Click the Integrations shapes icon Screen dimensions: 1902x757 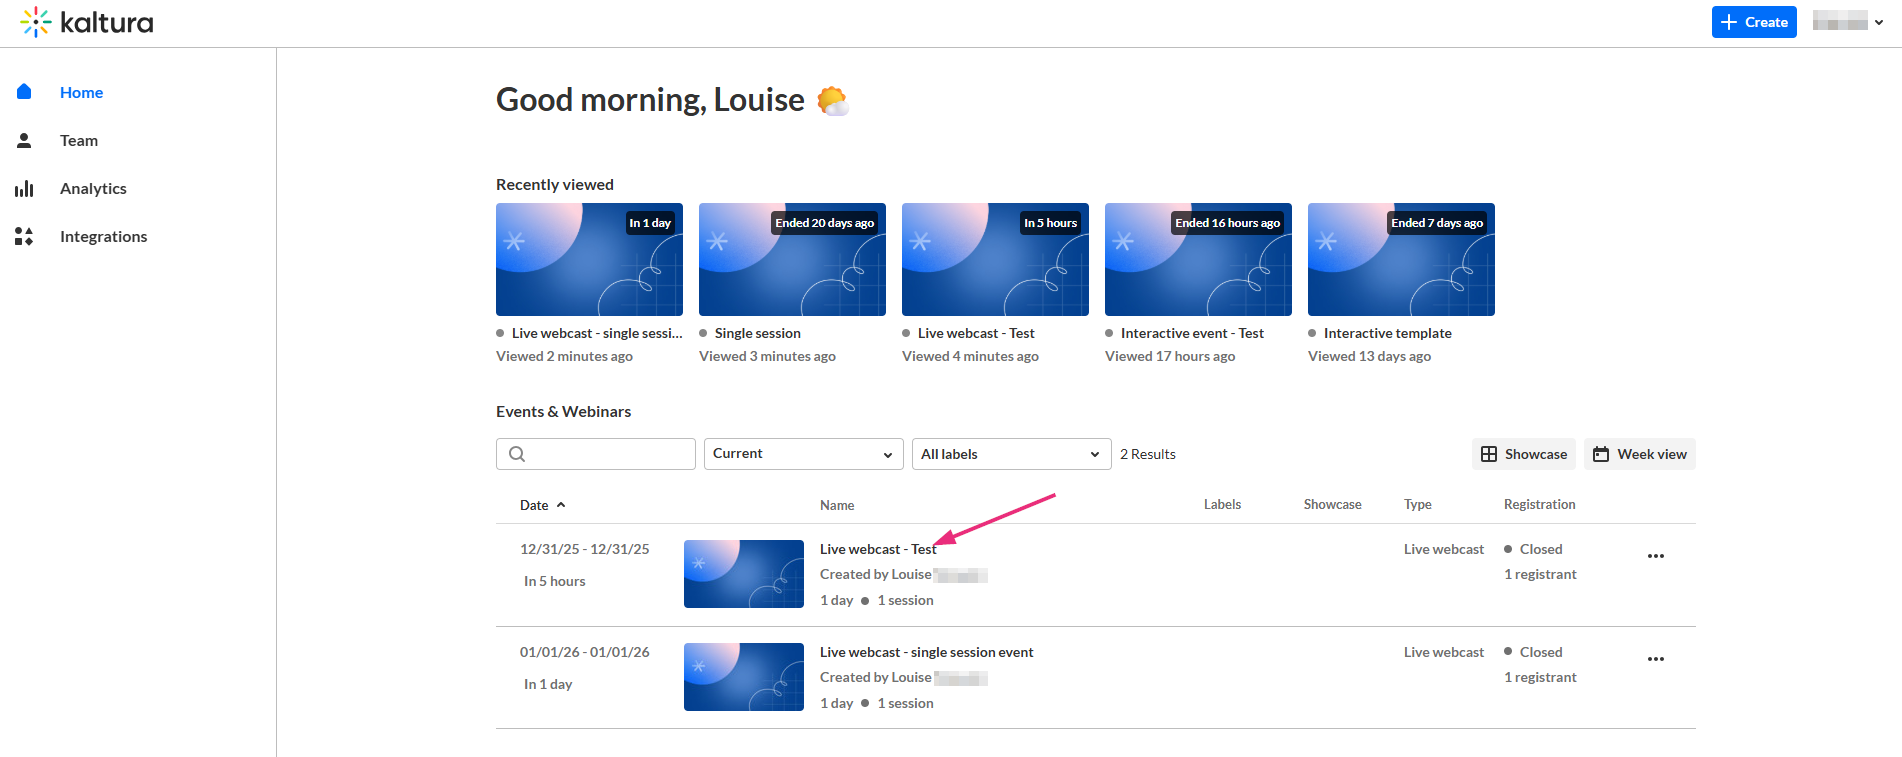(x=24, y=236)
